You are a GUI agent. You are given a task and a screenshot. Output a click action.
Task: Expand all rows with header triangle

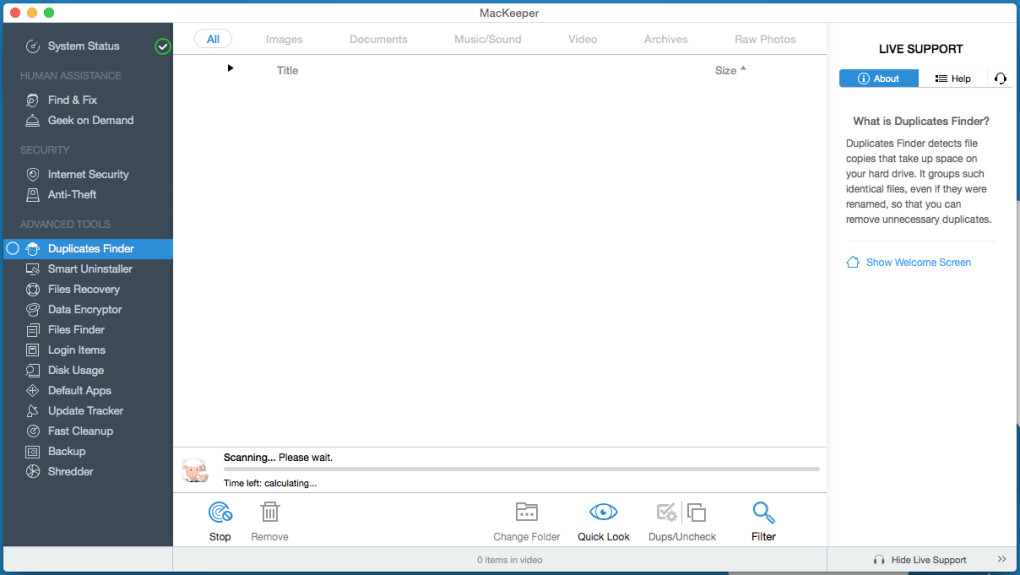(x=230, y=68)
